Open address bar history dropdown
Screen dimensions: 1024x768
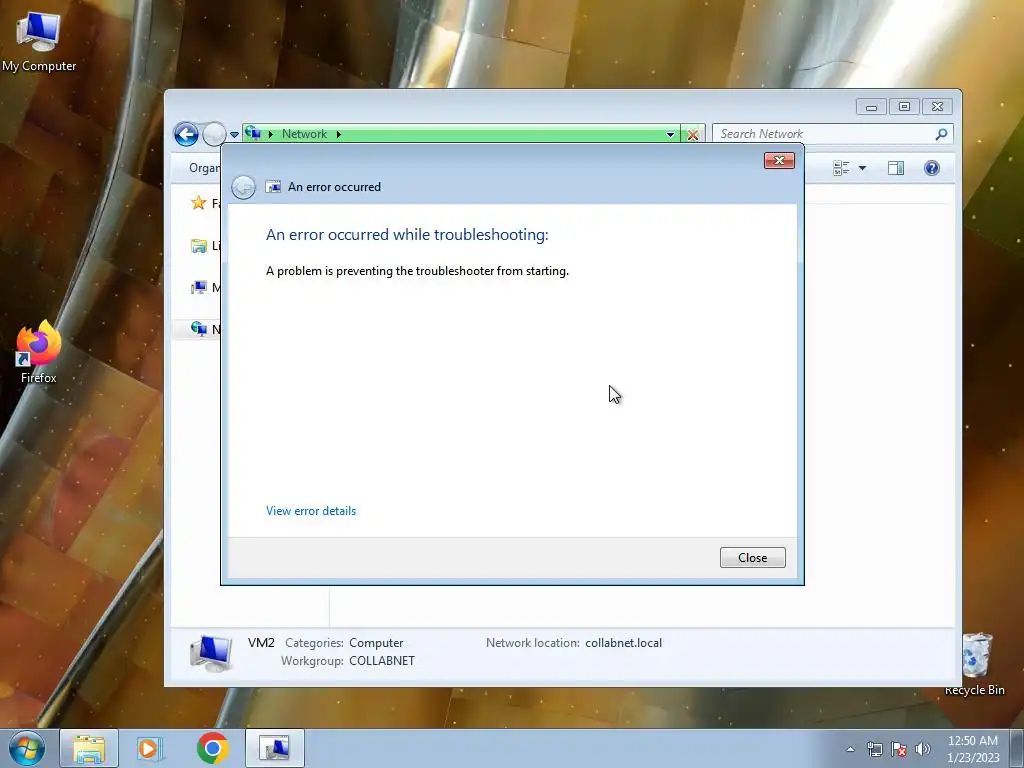(x=670, y=135)
